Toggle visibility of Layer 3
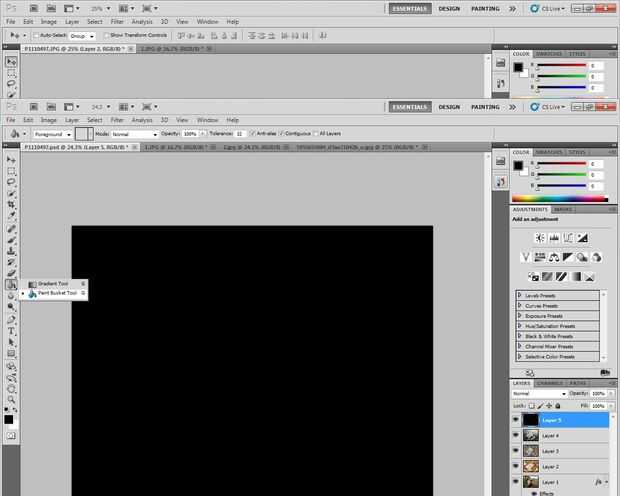This screenshot has width=620, height=496. (x=516, y=451)
